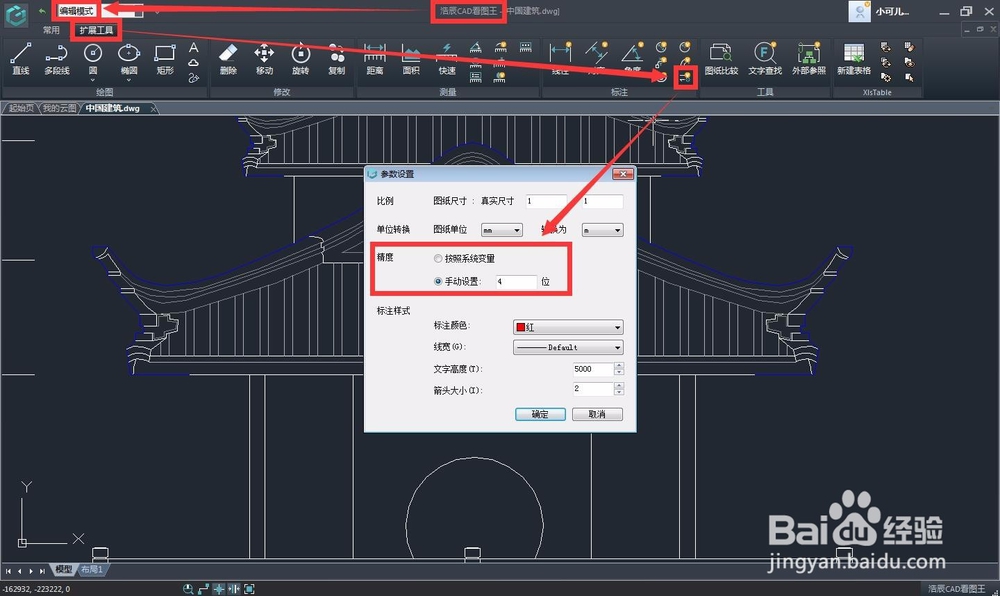Open the 图纸单位 mm dropdown

[x=502, y=230]
